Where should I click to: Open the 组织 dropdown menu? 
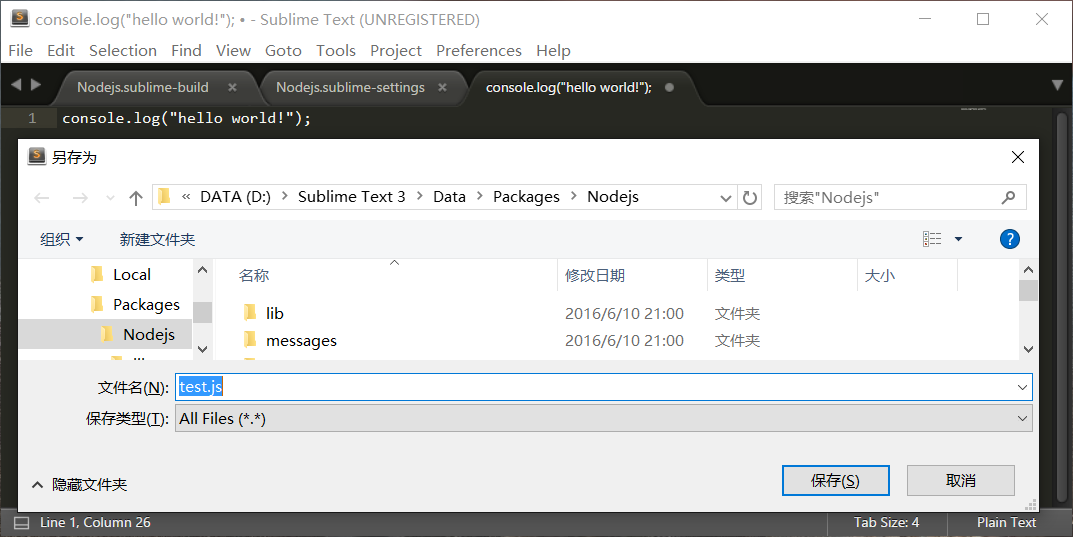pos(62,239)
